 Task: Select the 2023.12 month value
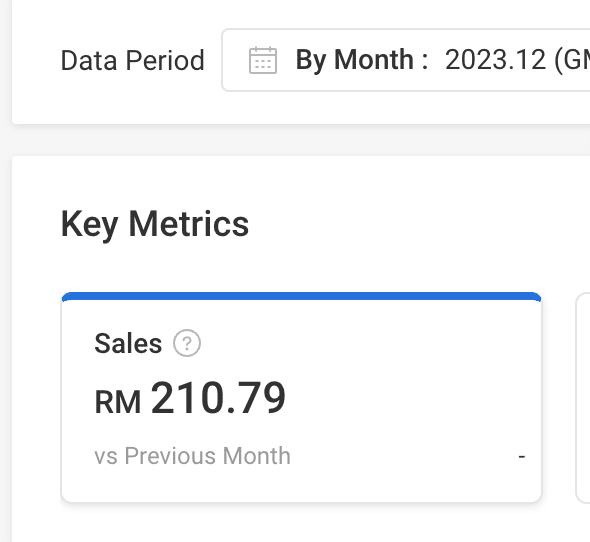click(495, 60)
